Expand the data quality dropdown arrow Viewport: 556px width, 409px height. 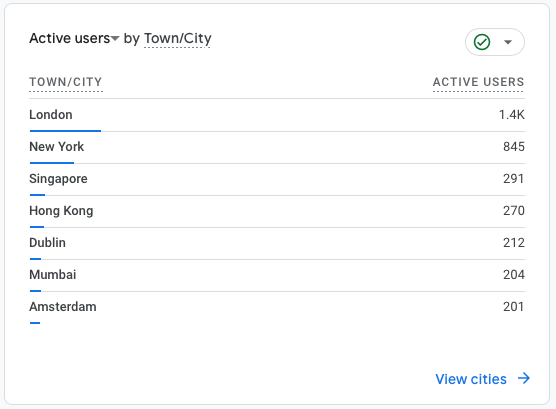tap(508, 42)
